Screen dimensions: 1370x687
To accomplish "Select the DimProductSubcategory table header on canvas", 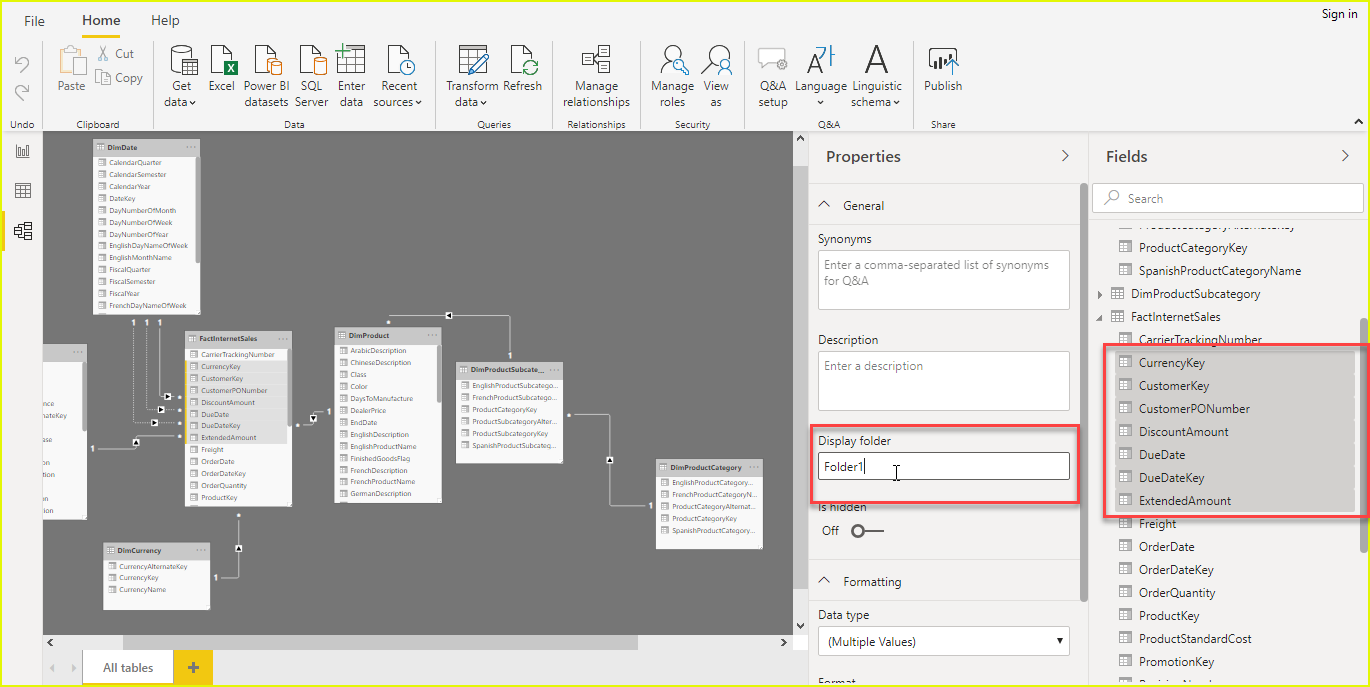I will [509, 369].
